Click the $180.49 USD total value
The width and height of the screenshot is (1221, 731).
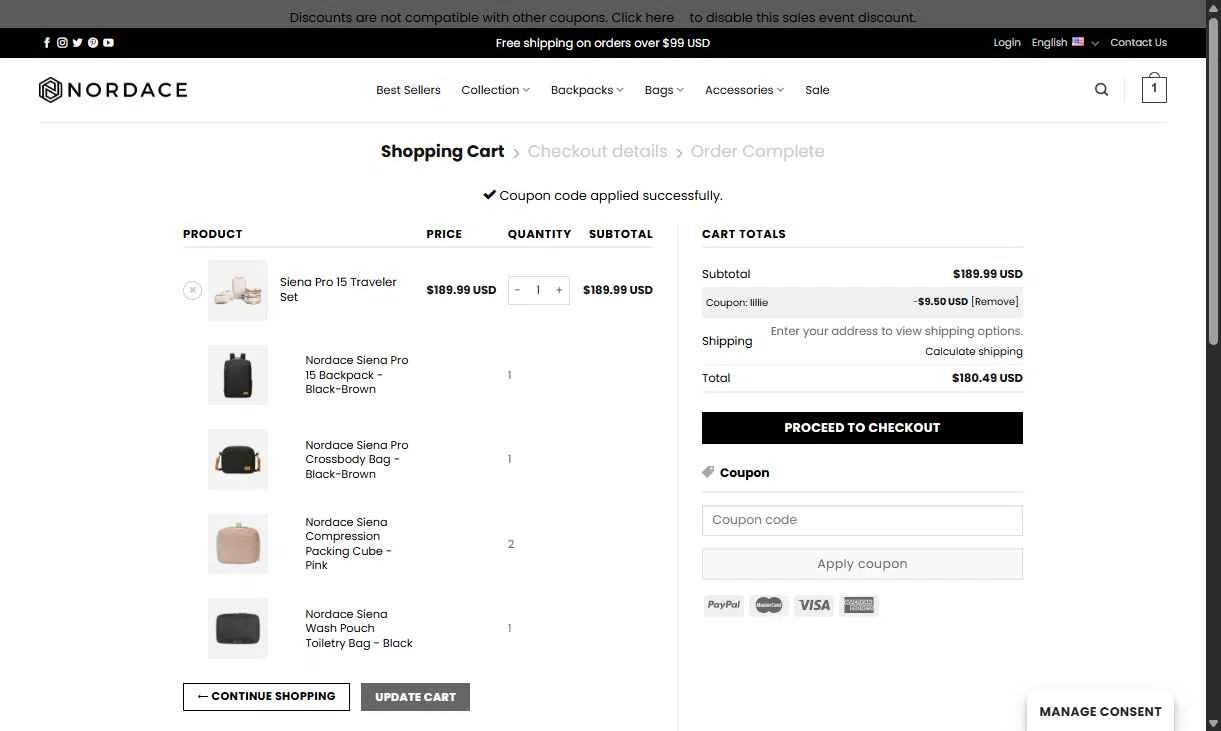[987, 378]
